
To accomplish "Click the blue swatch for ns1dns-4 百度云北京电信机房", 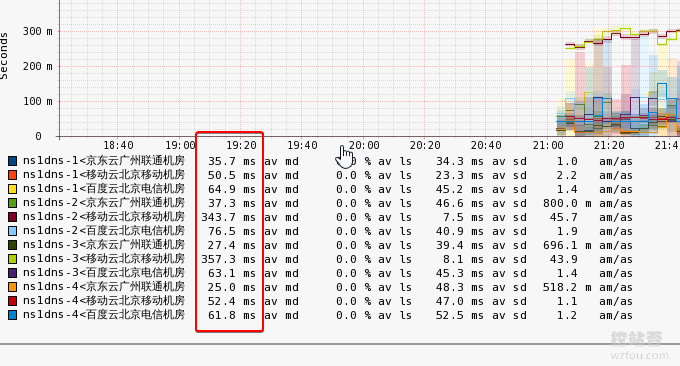I will [x=13, y=315].
